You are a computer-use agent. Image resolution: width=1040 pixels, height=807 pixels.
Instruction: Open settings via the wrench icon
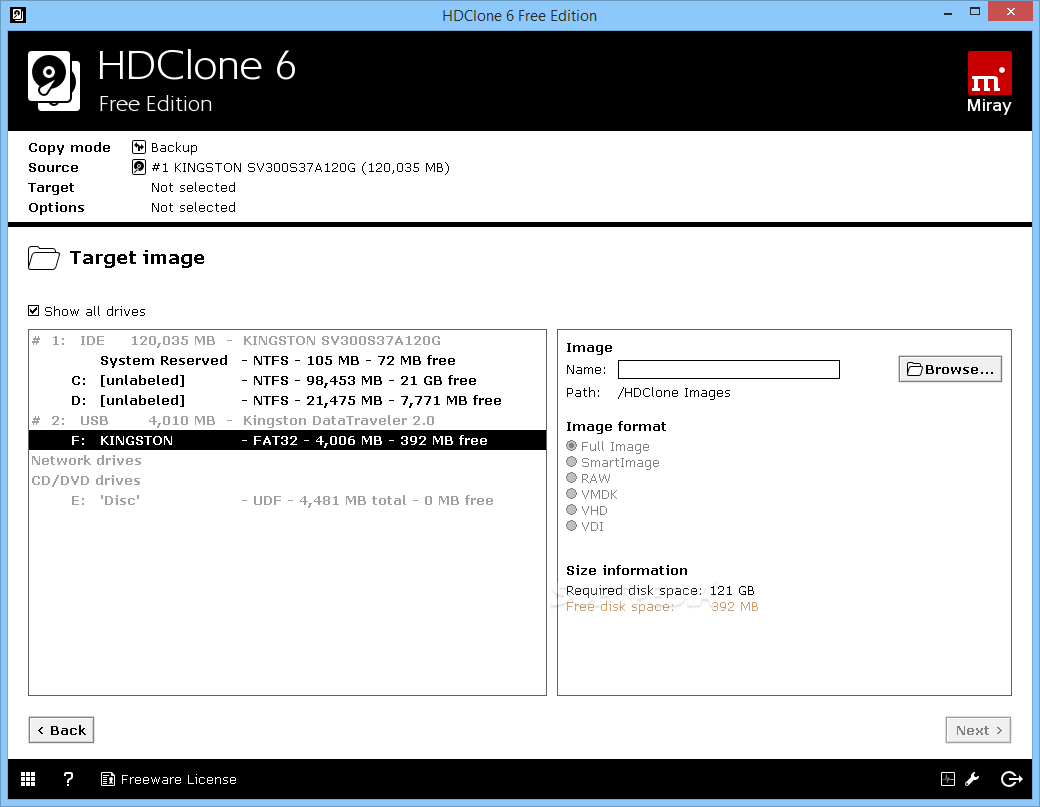(x=972, y=779)
